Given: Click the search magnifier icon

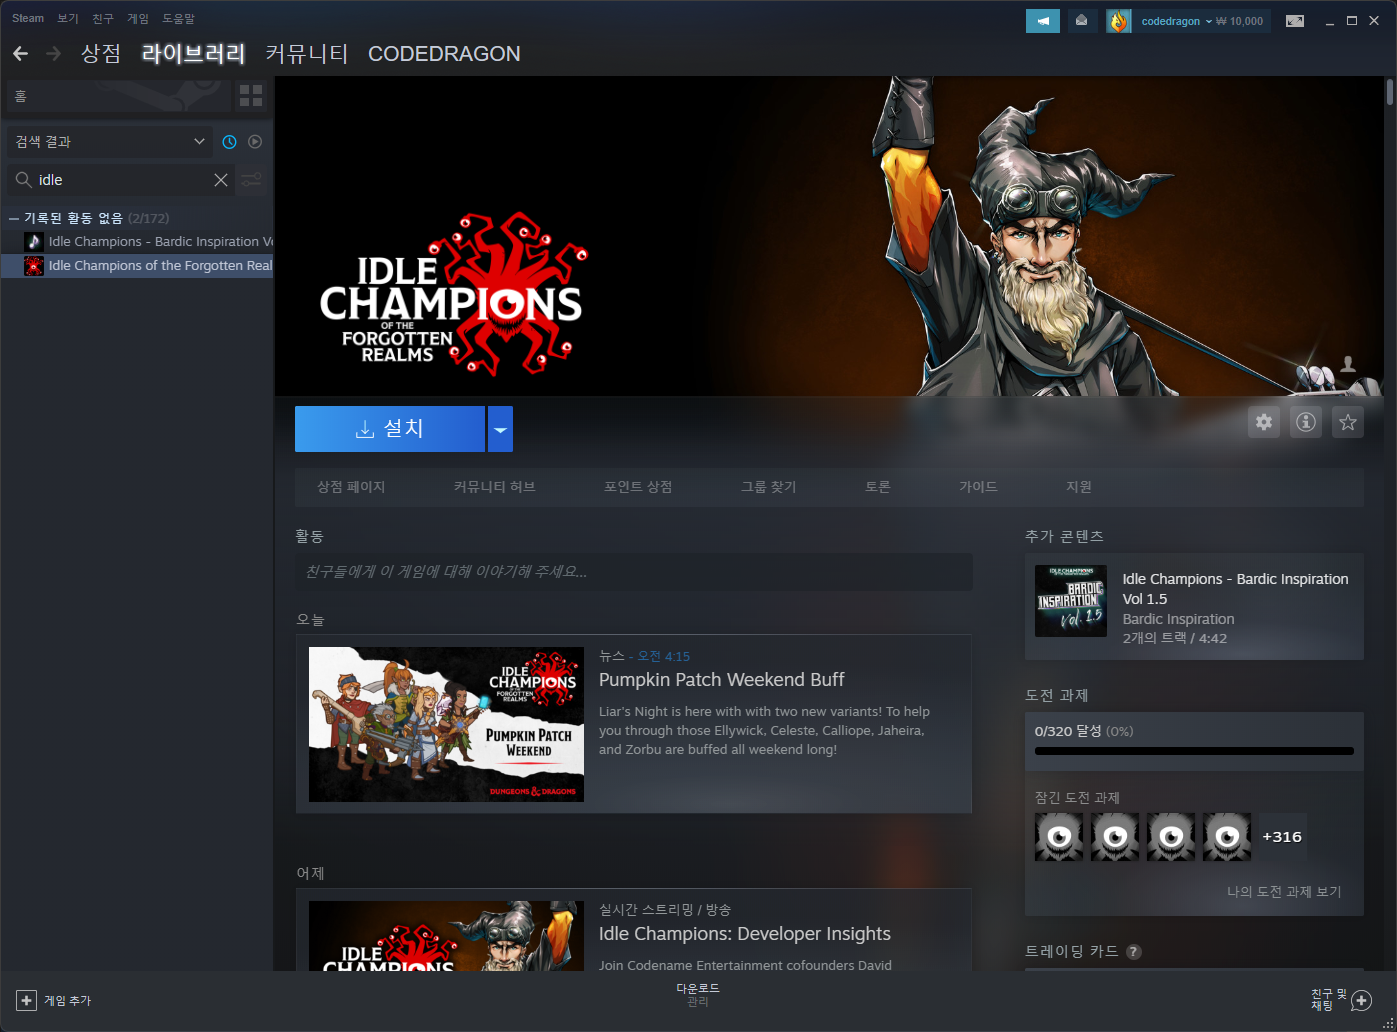Looking at the screenshot, I should pyautogui.click(x=23, y=180).
